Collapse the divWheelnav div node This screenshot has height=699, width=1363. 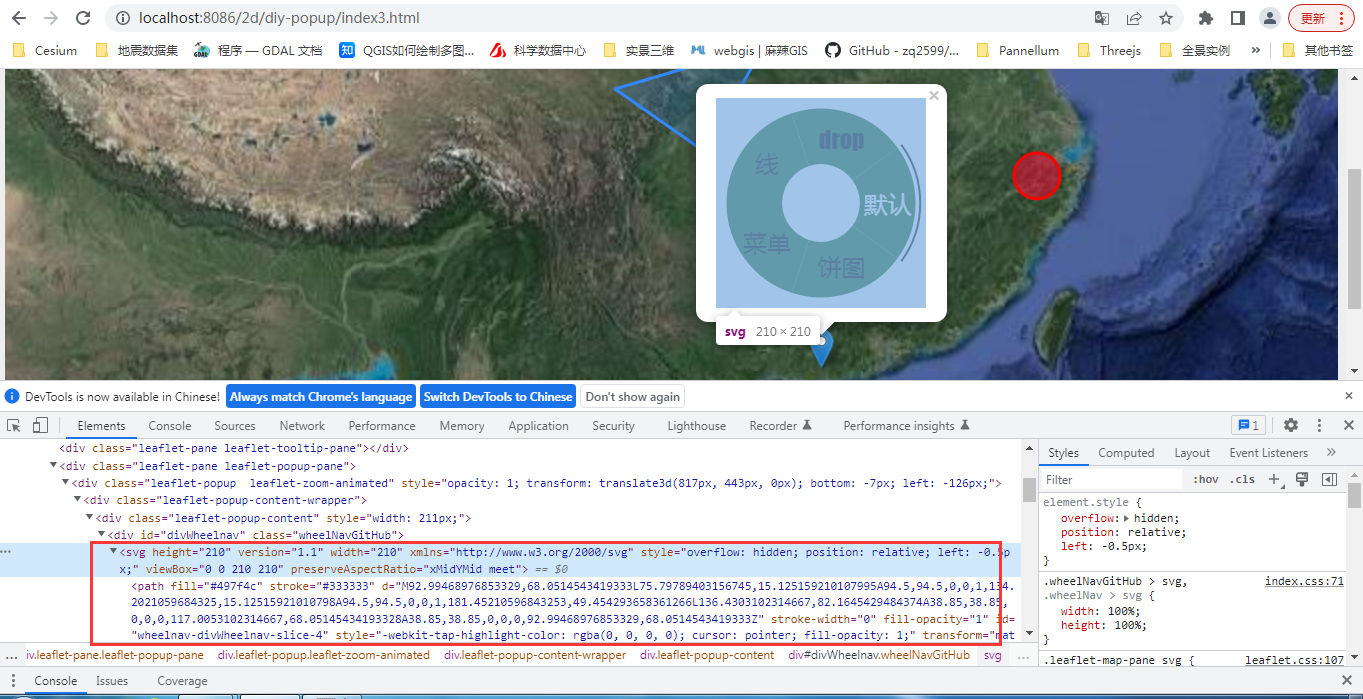pyautogui.click(x=101, y=535)
